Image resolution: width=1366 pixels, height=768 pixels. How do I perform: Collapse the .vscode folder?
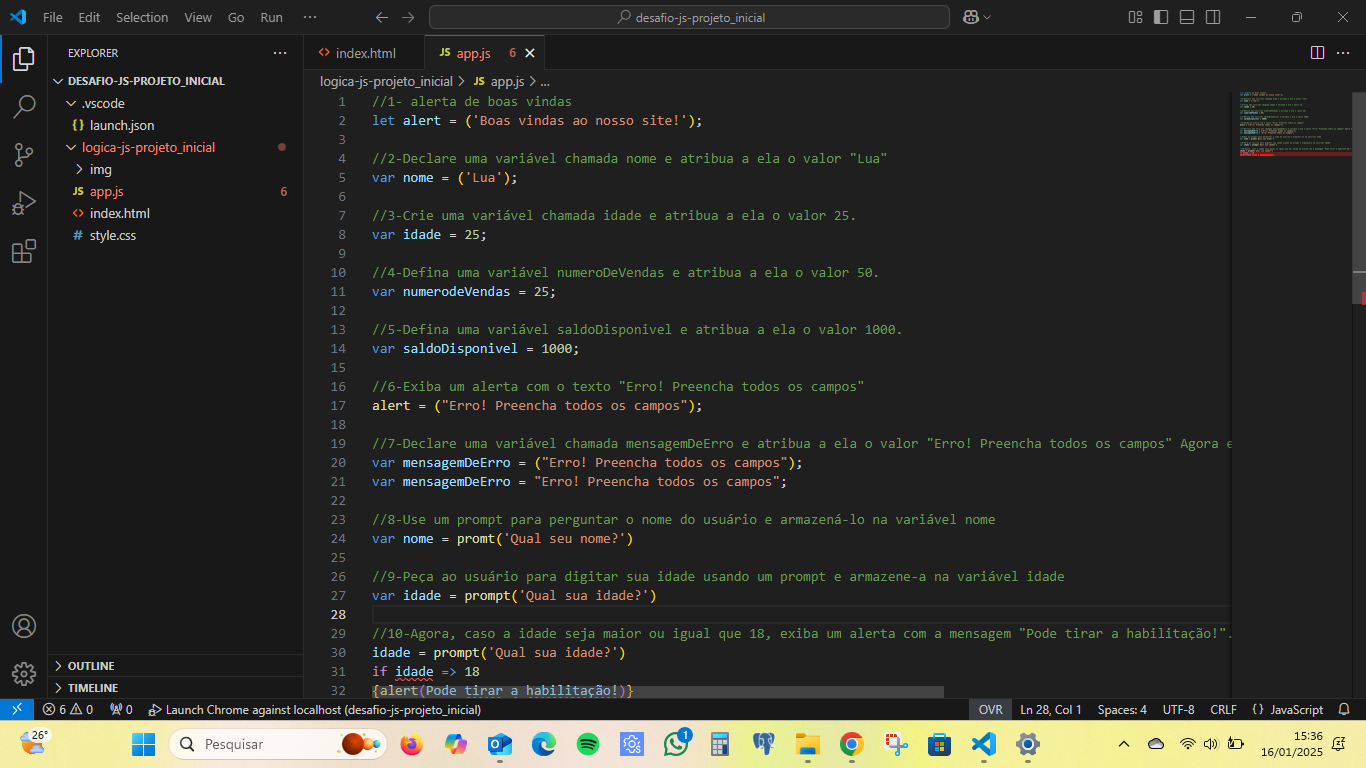[102, 103]
